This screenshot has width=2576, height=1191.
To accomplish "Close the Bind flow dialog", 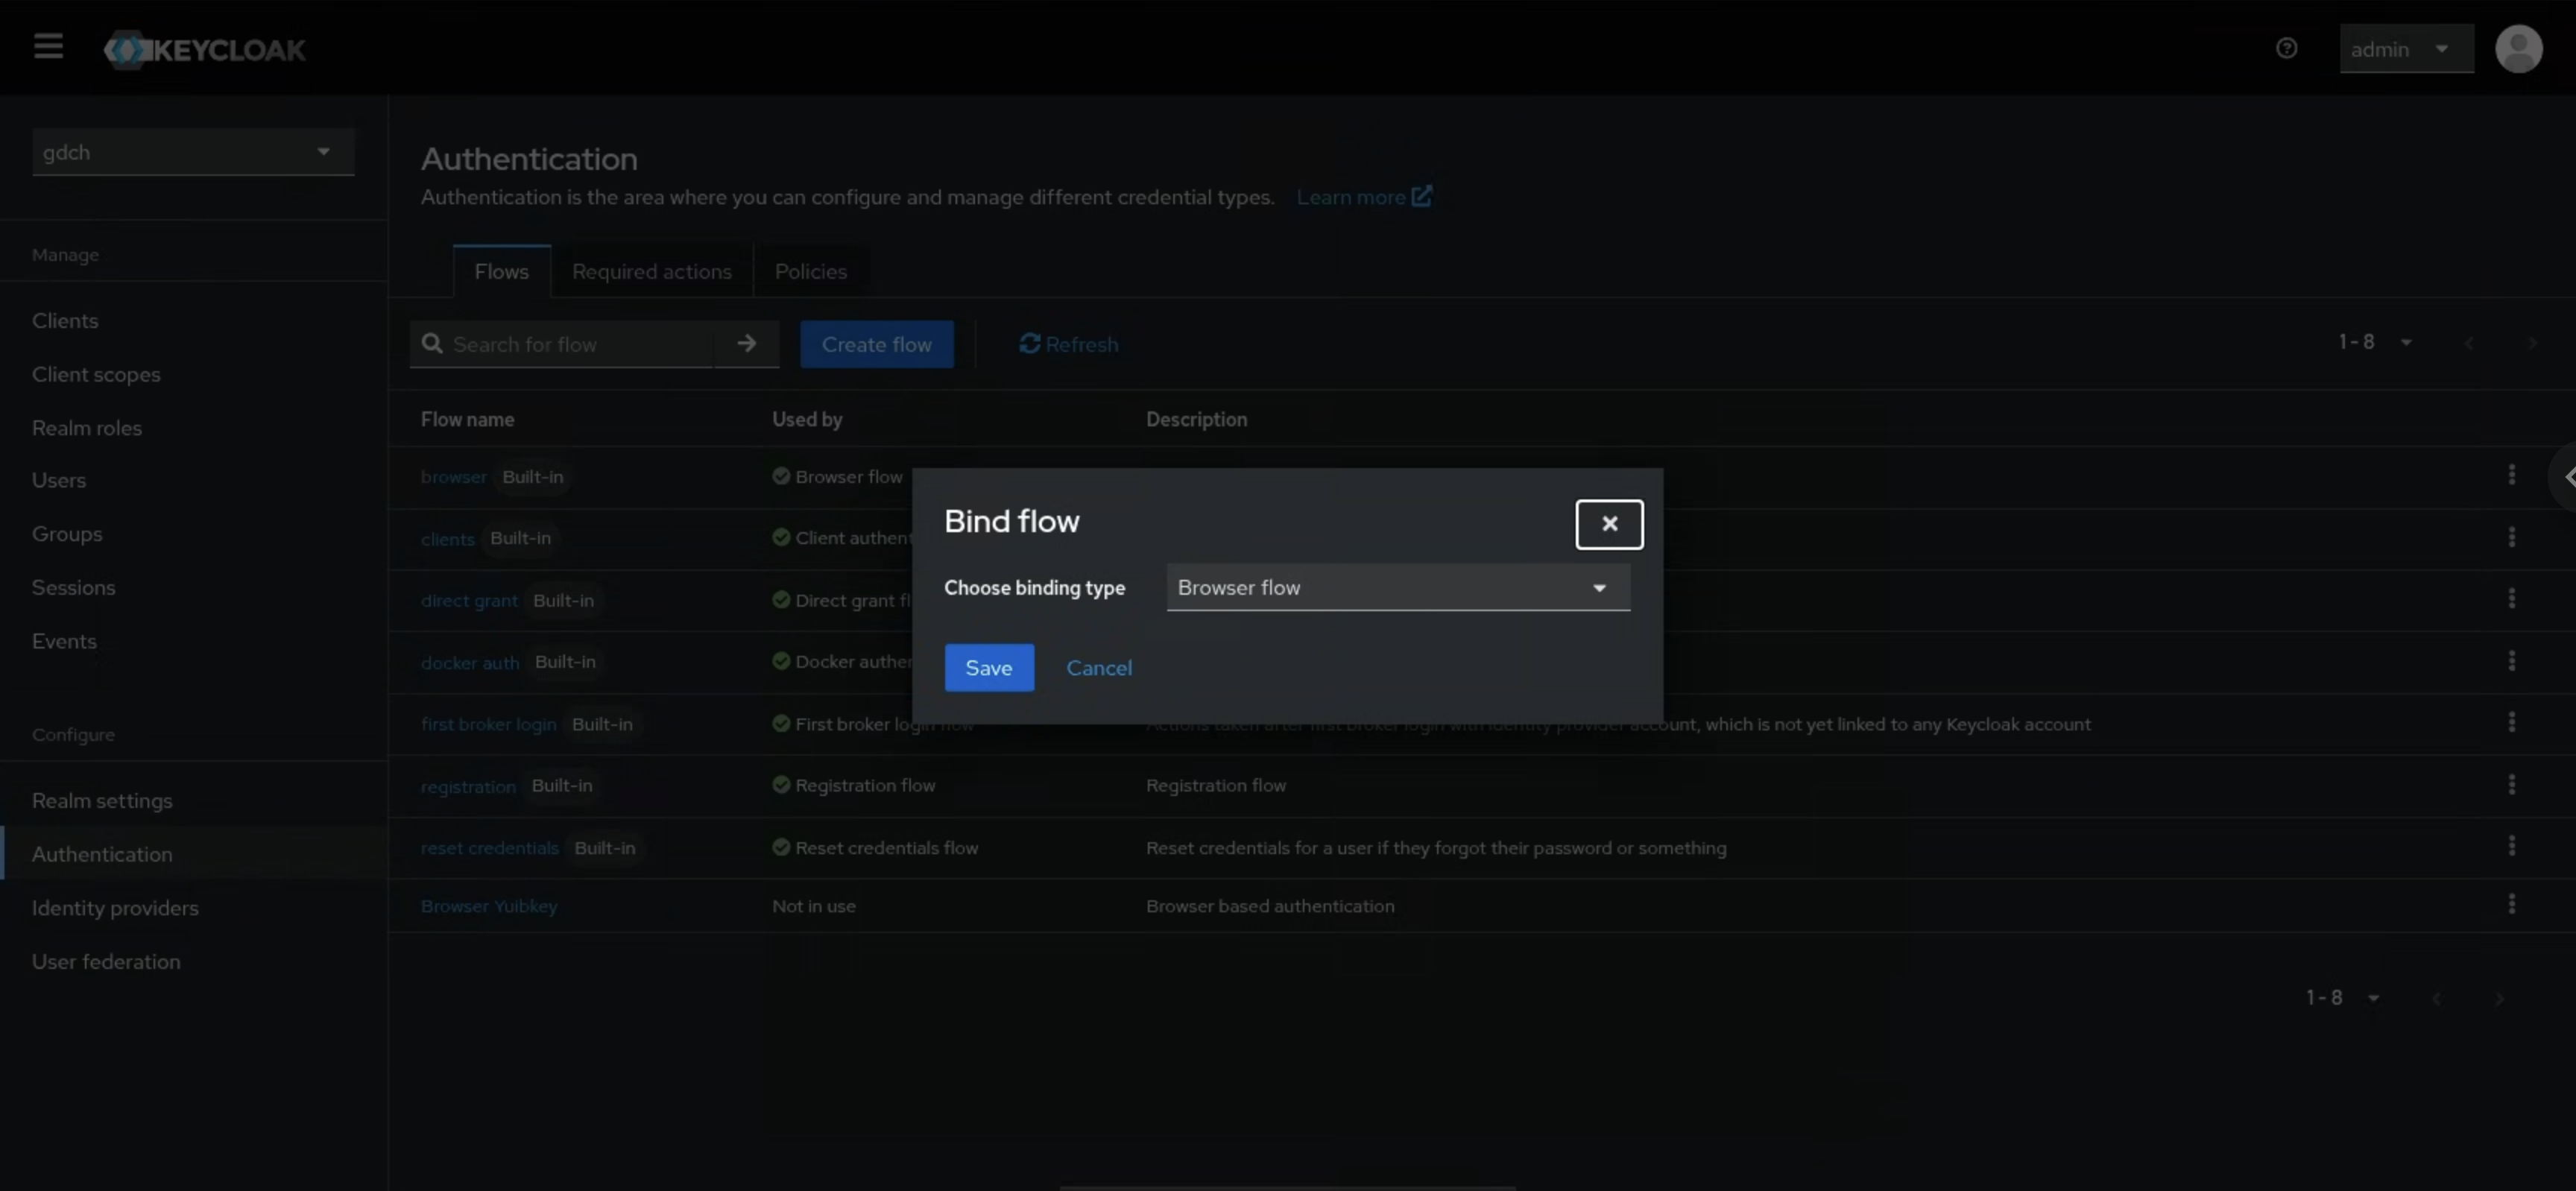I will [x=1608, y=524].
